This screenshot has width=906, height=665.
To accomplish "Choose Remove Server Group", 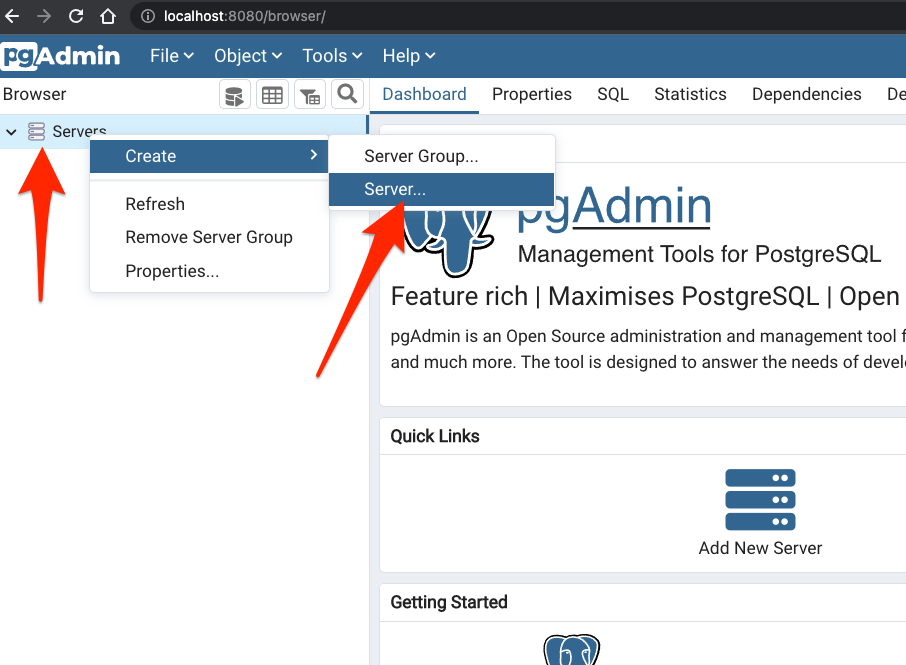I will point(209,237).
